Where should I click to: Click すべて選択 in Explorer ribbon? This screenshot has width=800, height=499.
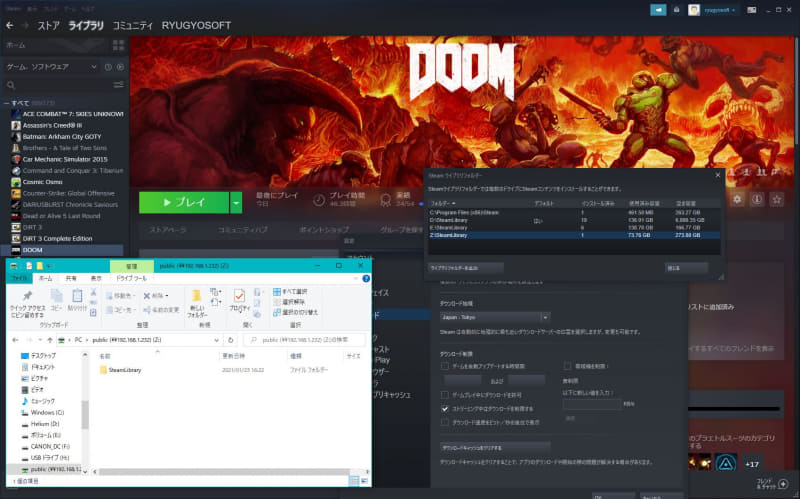[290, 291]
